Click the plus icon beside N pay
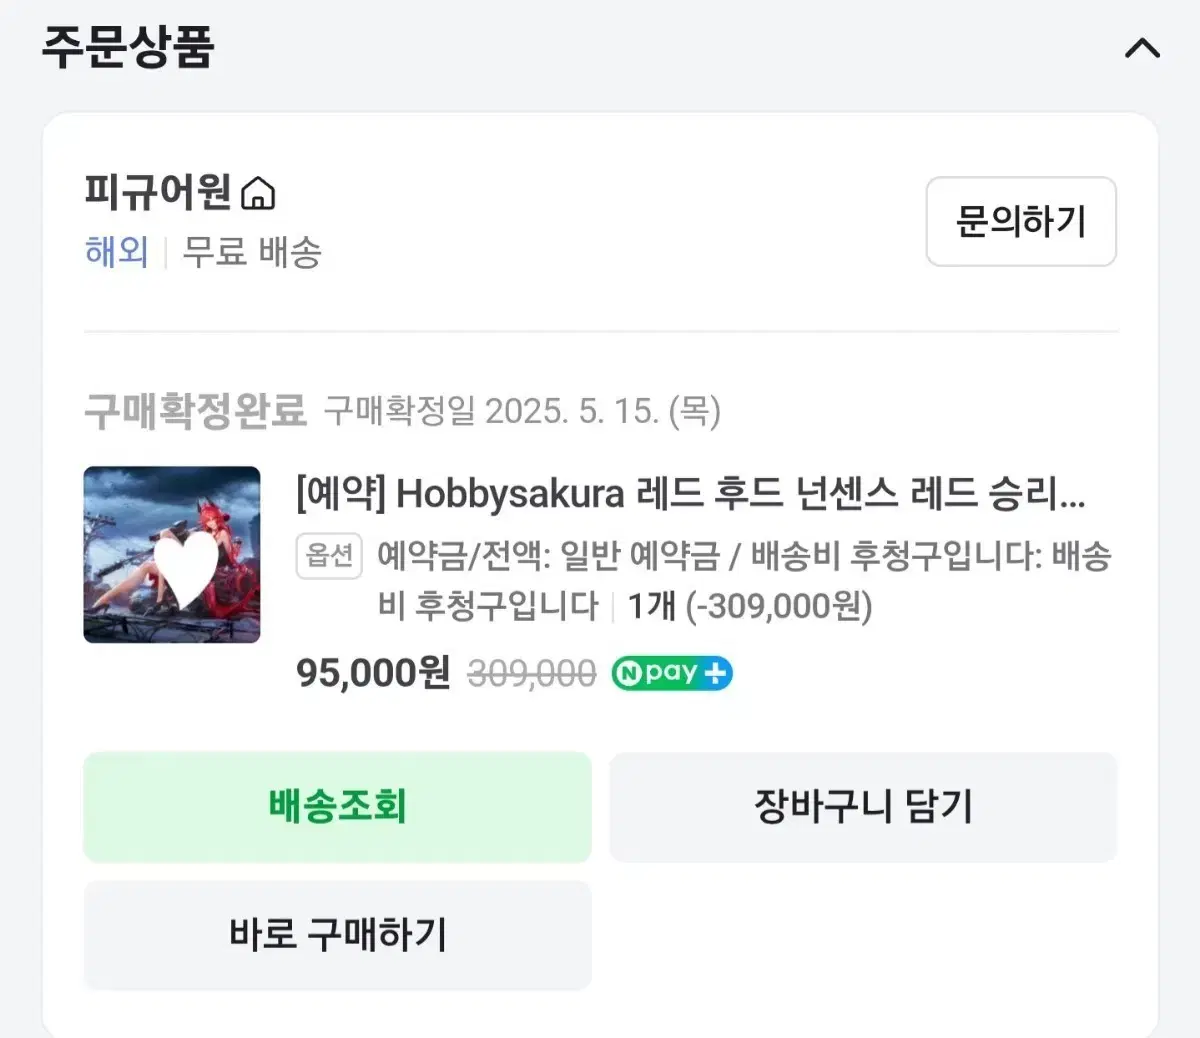Image resolution: width=1200 pixels, height=1038 pixels. [716, 673]
